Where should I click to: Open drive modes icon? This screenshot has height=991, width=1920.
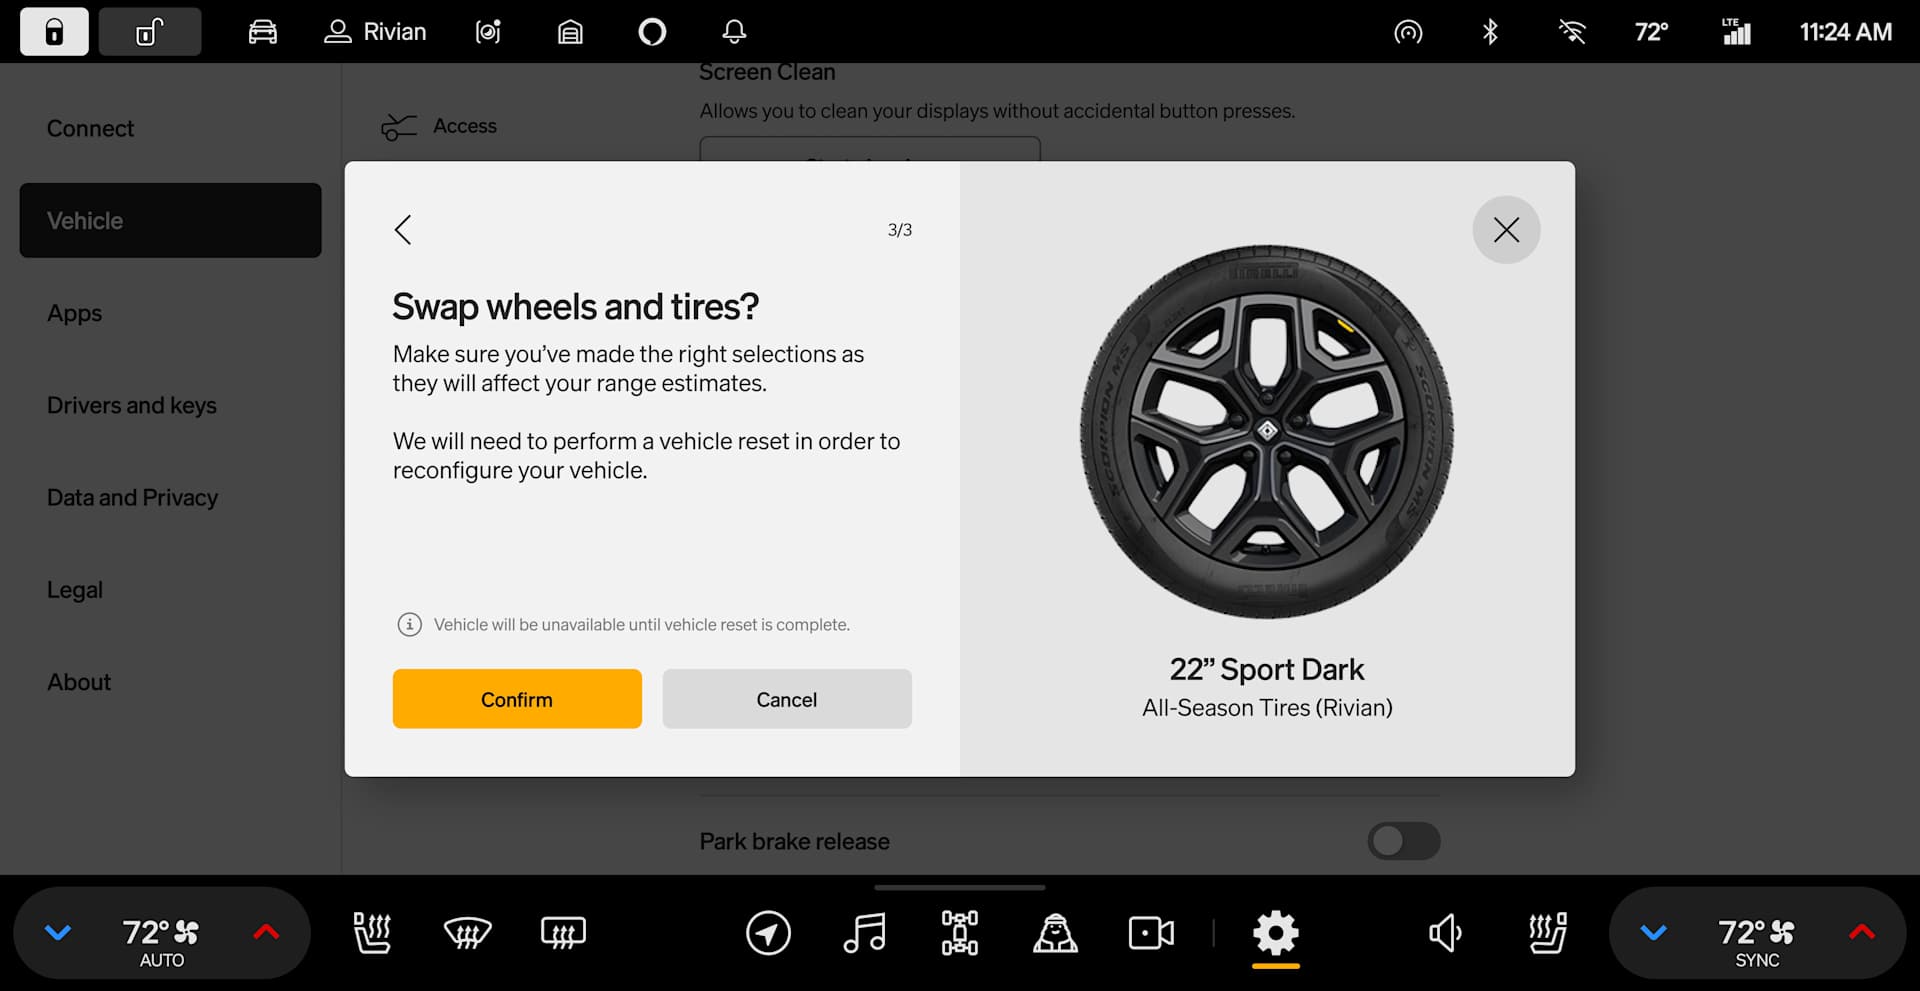tap(960, 933)
